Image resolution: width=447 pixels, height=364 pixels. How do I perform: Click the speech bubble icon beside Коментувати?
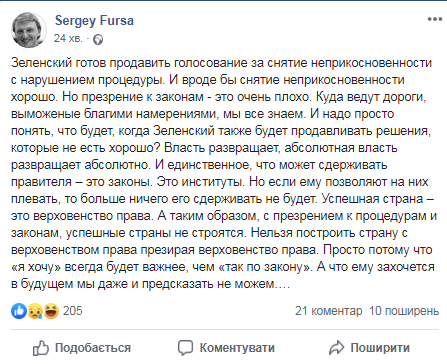coord(185,348)
